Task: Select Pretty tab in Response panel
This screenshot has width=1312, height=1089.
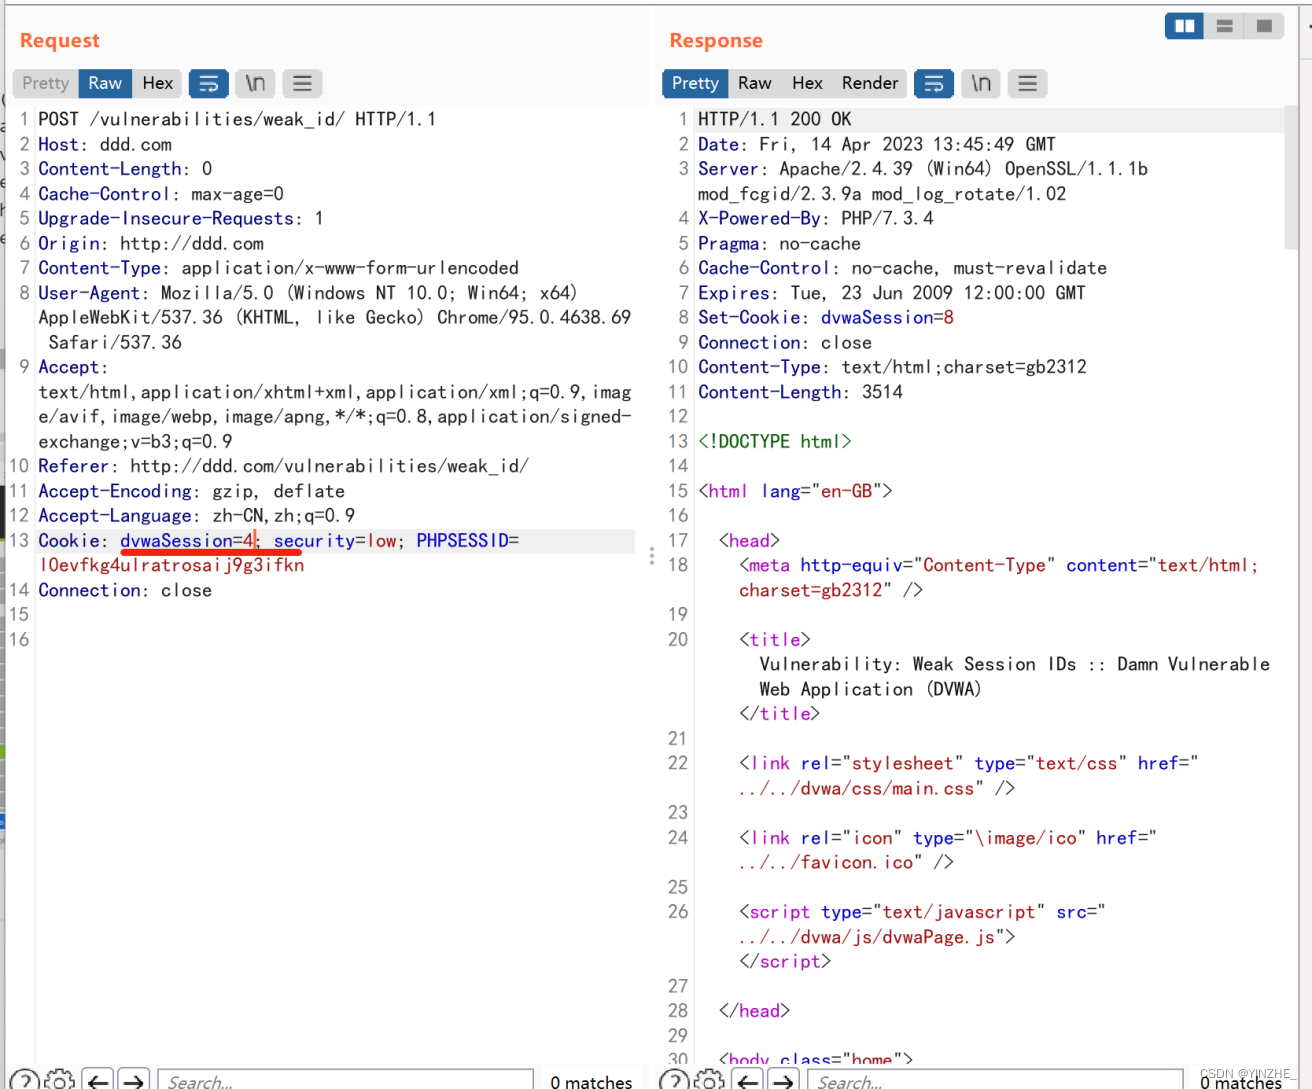Action: point(695,83)
